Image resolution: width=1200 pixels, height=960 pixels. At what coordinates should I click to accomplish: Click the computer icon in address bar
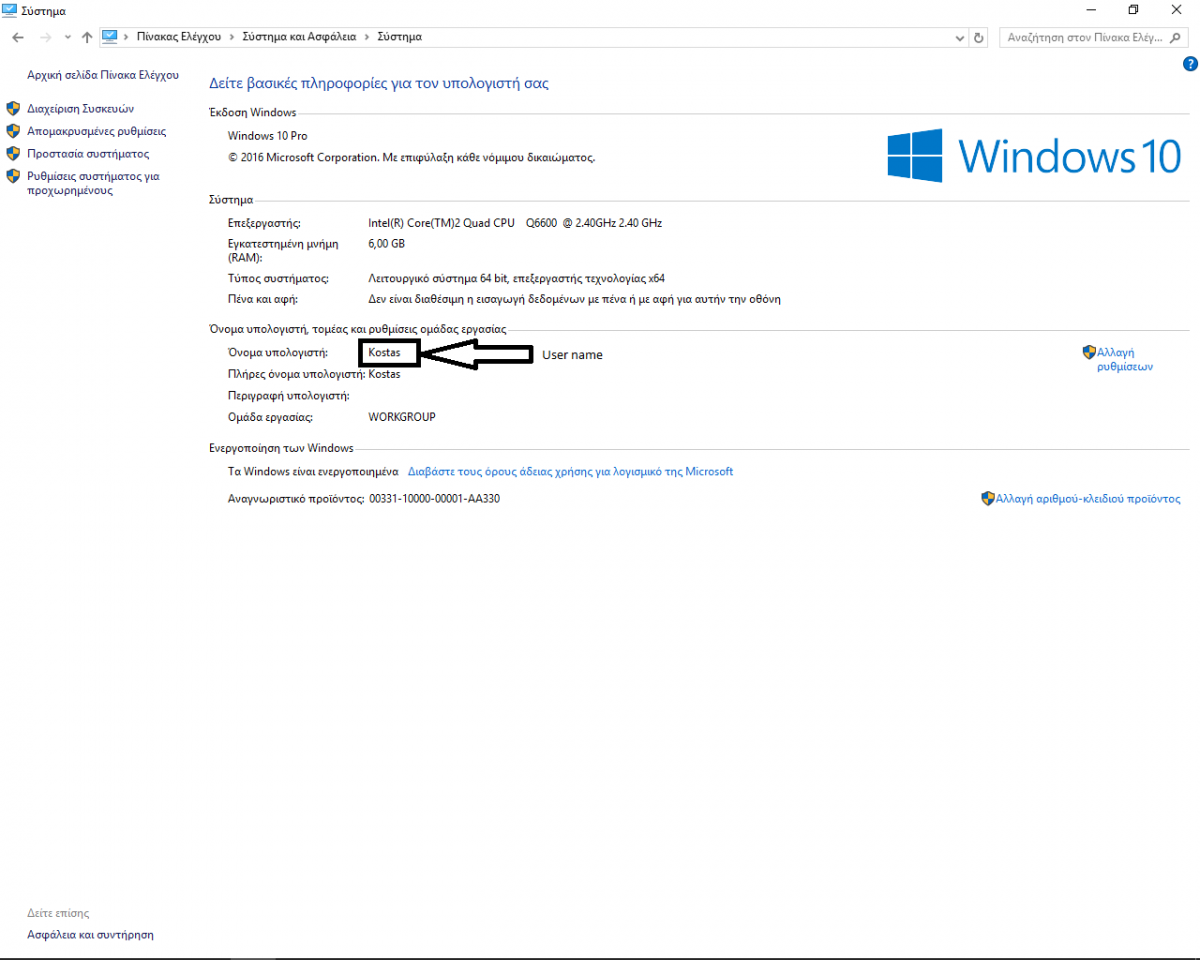(x=110, y=36)
